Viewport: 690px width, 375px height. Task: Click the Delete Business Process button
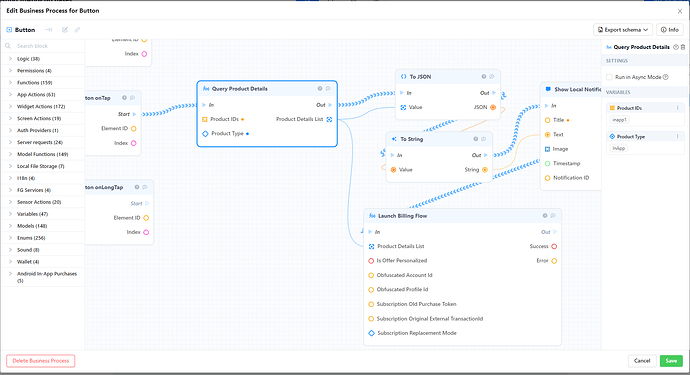click(40, 361)
